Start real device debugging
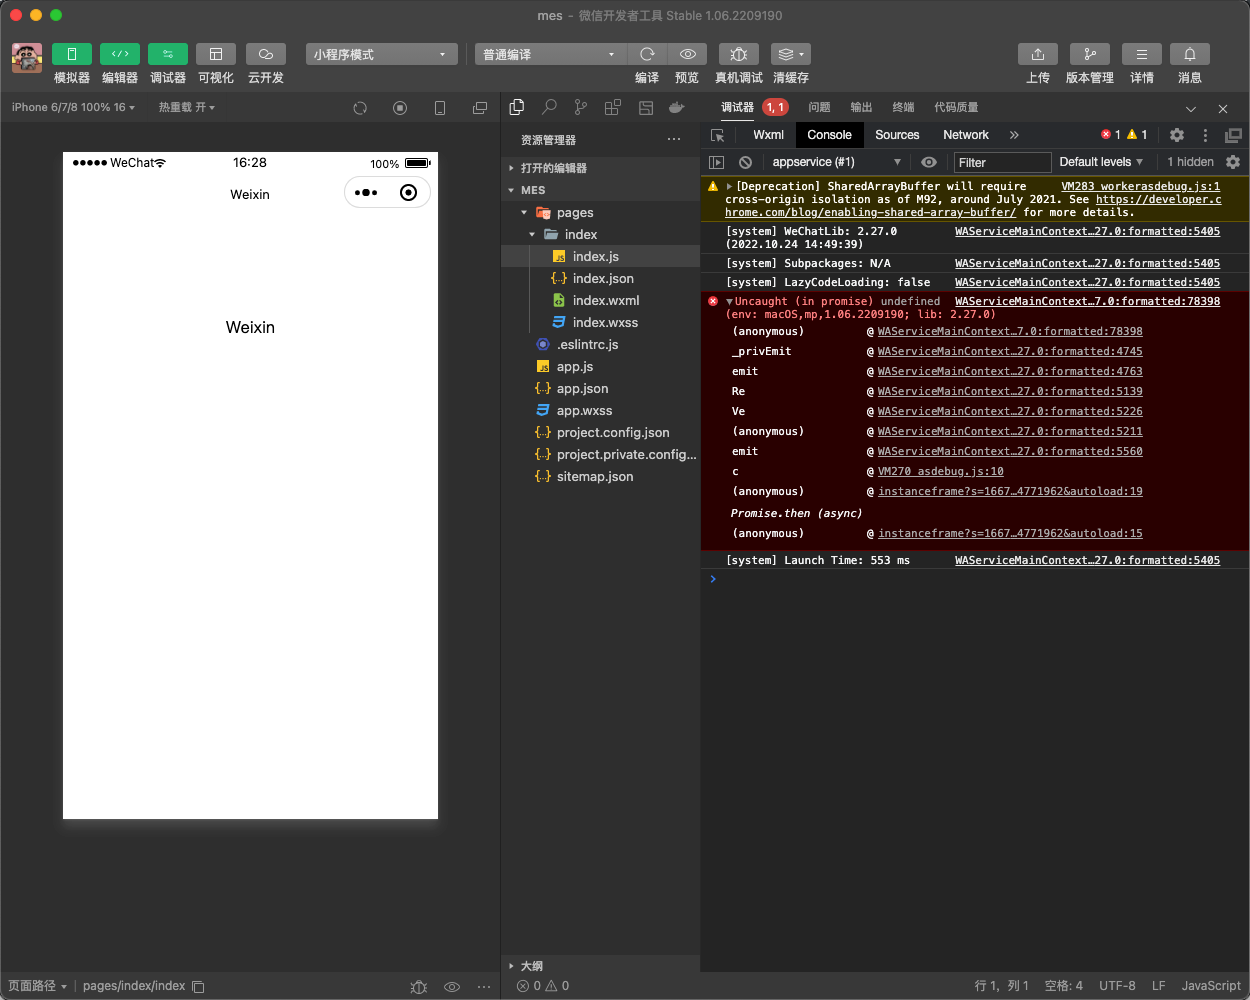The image size is (1250, 1000). pos(739,54)
